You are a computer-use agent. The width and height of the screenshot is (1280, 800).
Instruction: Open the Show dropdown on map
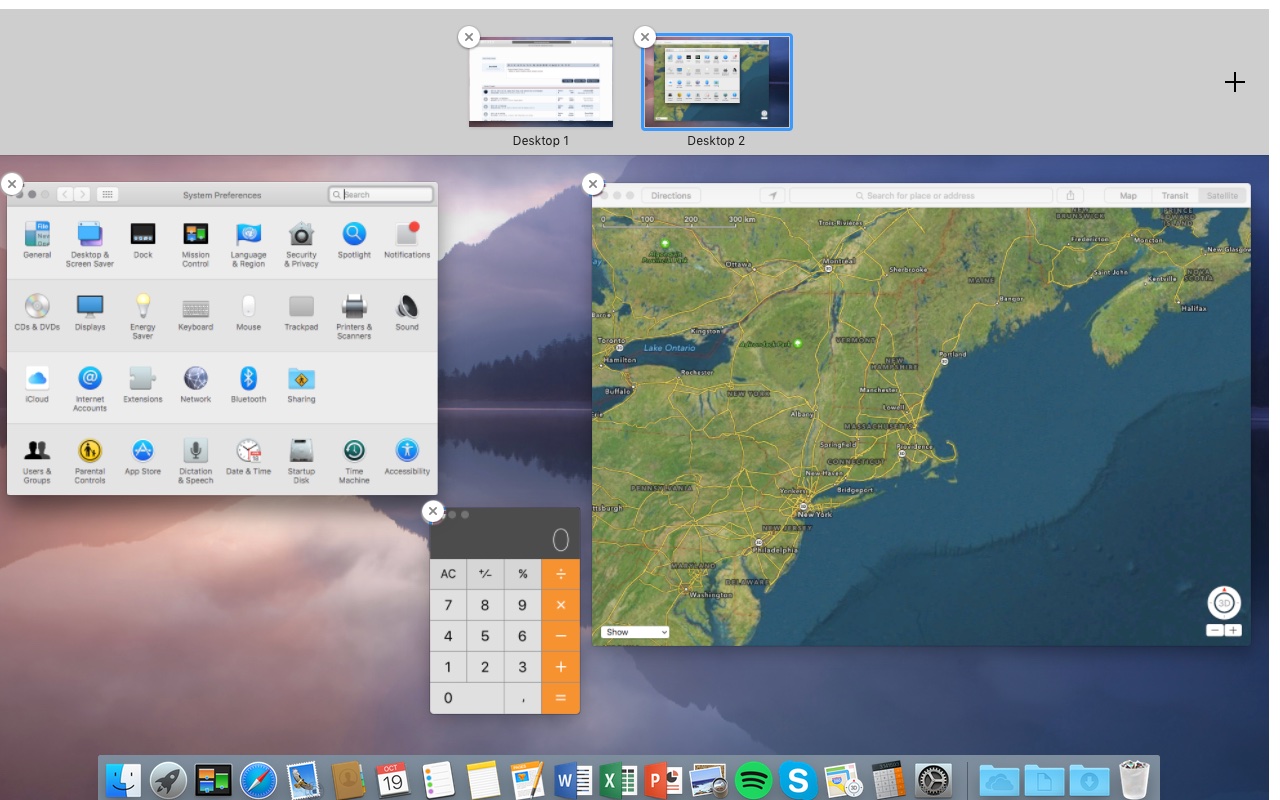click(635, 632)
